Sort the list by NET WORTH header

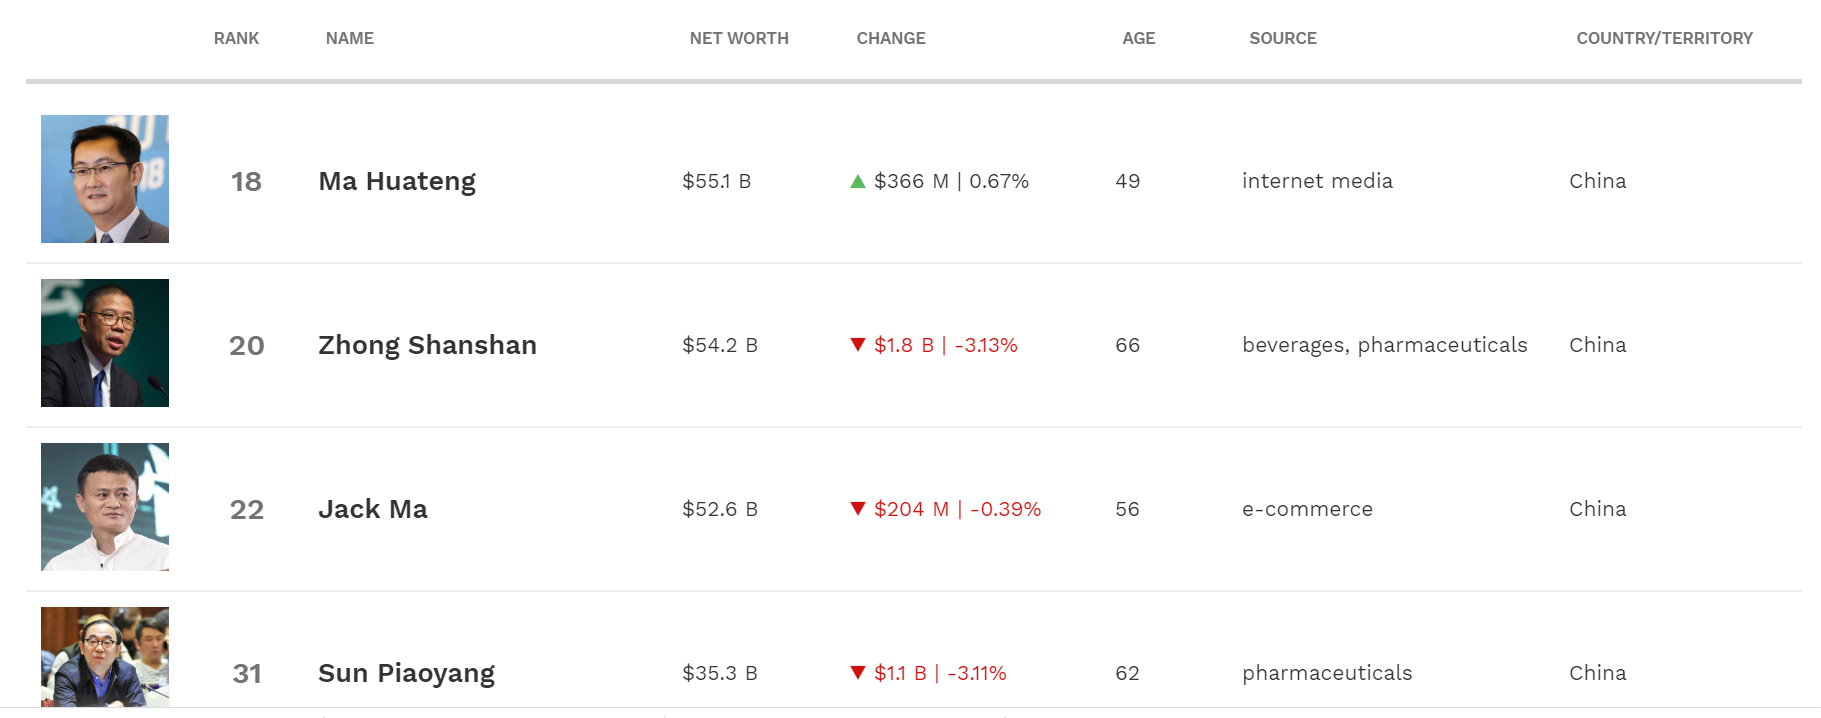(739, 38)
